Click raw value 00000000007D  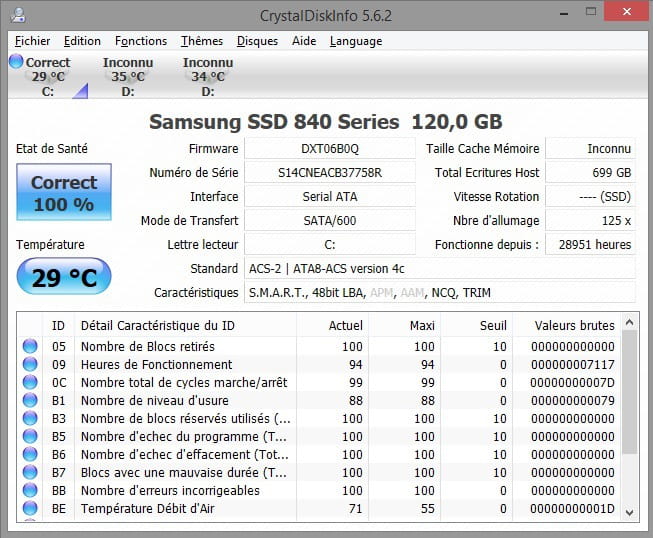pyautogui.click(x=572, y=382)
